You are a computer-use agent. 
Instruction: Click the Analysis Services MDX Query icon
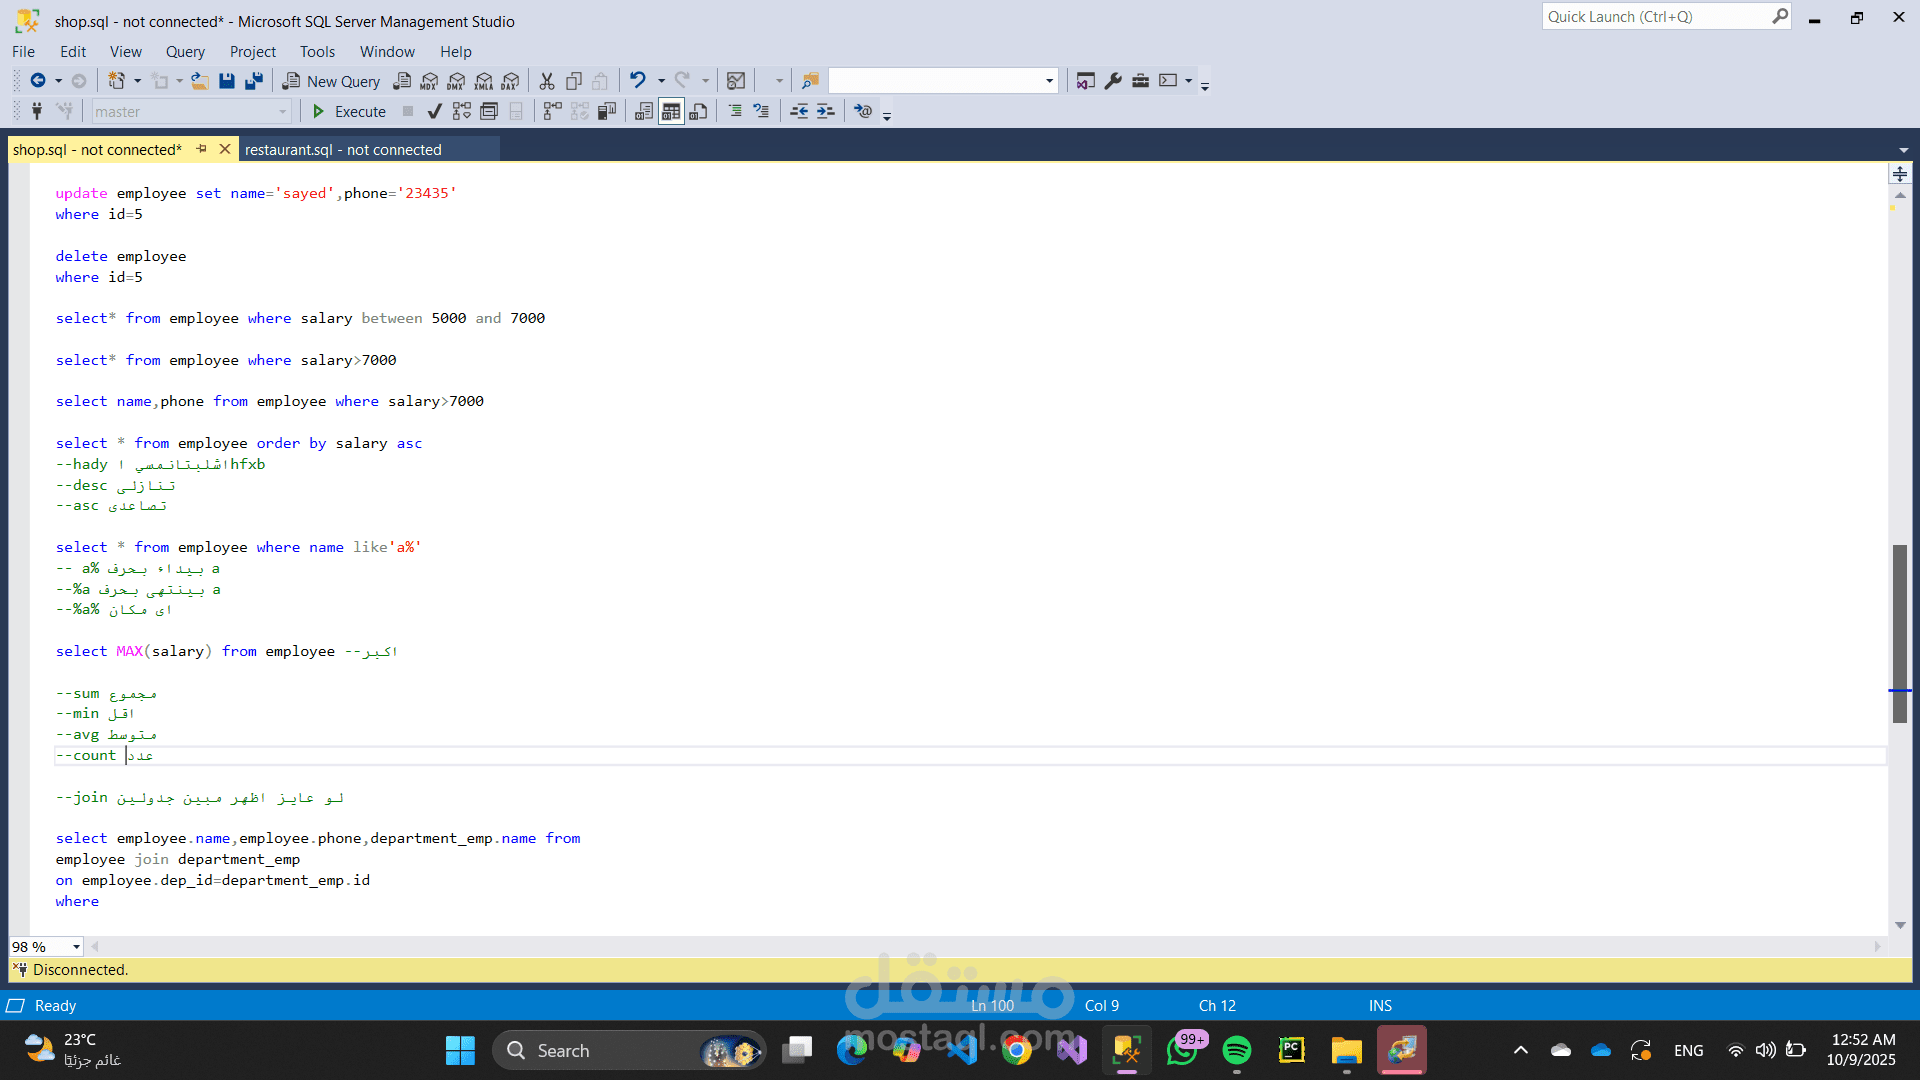click(429, 81)
